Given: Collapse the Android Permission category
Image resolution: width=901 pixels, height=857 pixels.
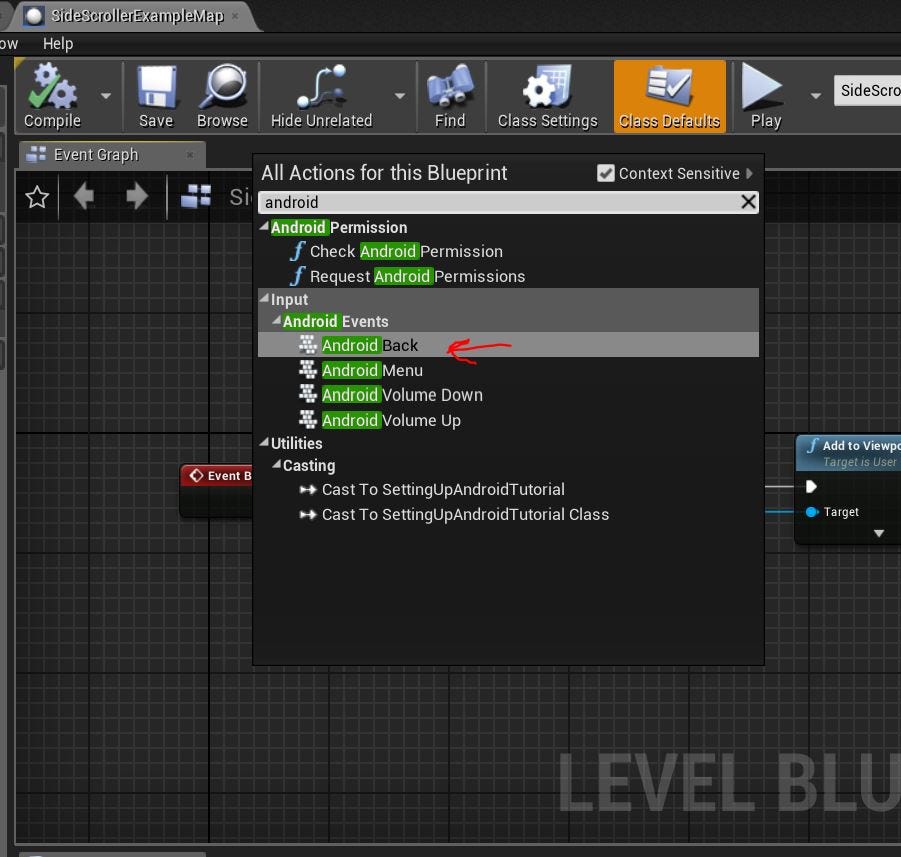Looking at the screenshot, I should (264, 227).
